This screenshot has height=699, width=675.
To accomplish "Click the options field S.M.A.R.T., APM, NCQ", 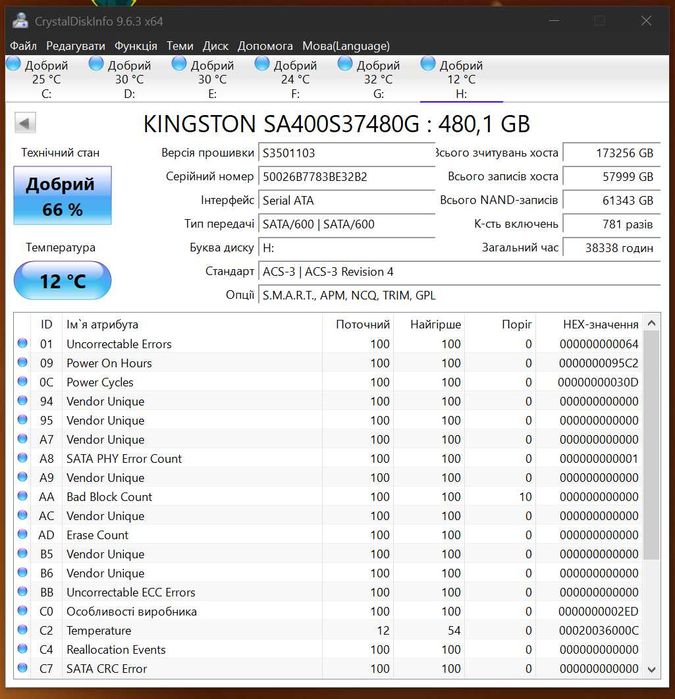I will point(459,295).
